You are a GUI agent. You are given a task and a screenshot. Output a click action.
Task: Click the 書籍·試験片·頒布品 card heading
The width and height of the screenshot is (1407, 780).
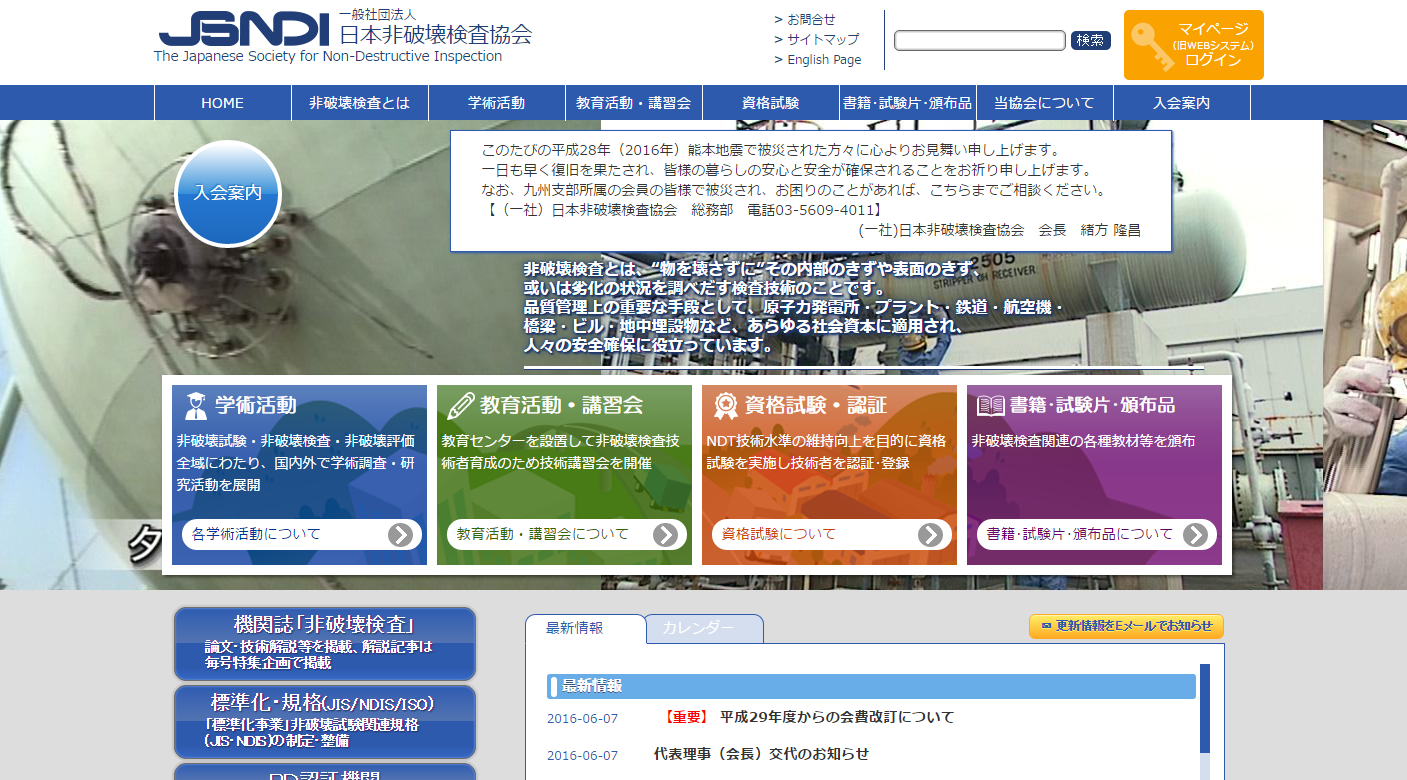click(1092, 405)
